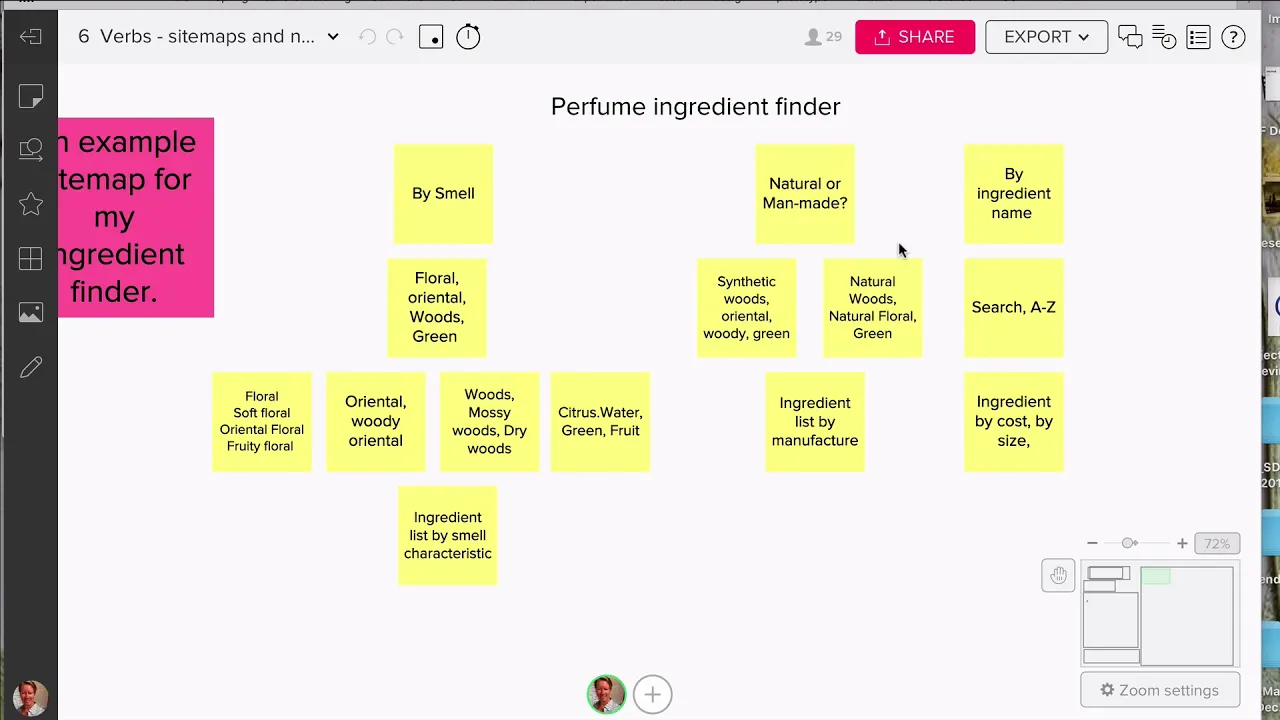
Task: Select the 'By Smell' sticky note
Action: pyautogui.click(x=443, y=193)
